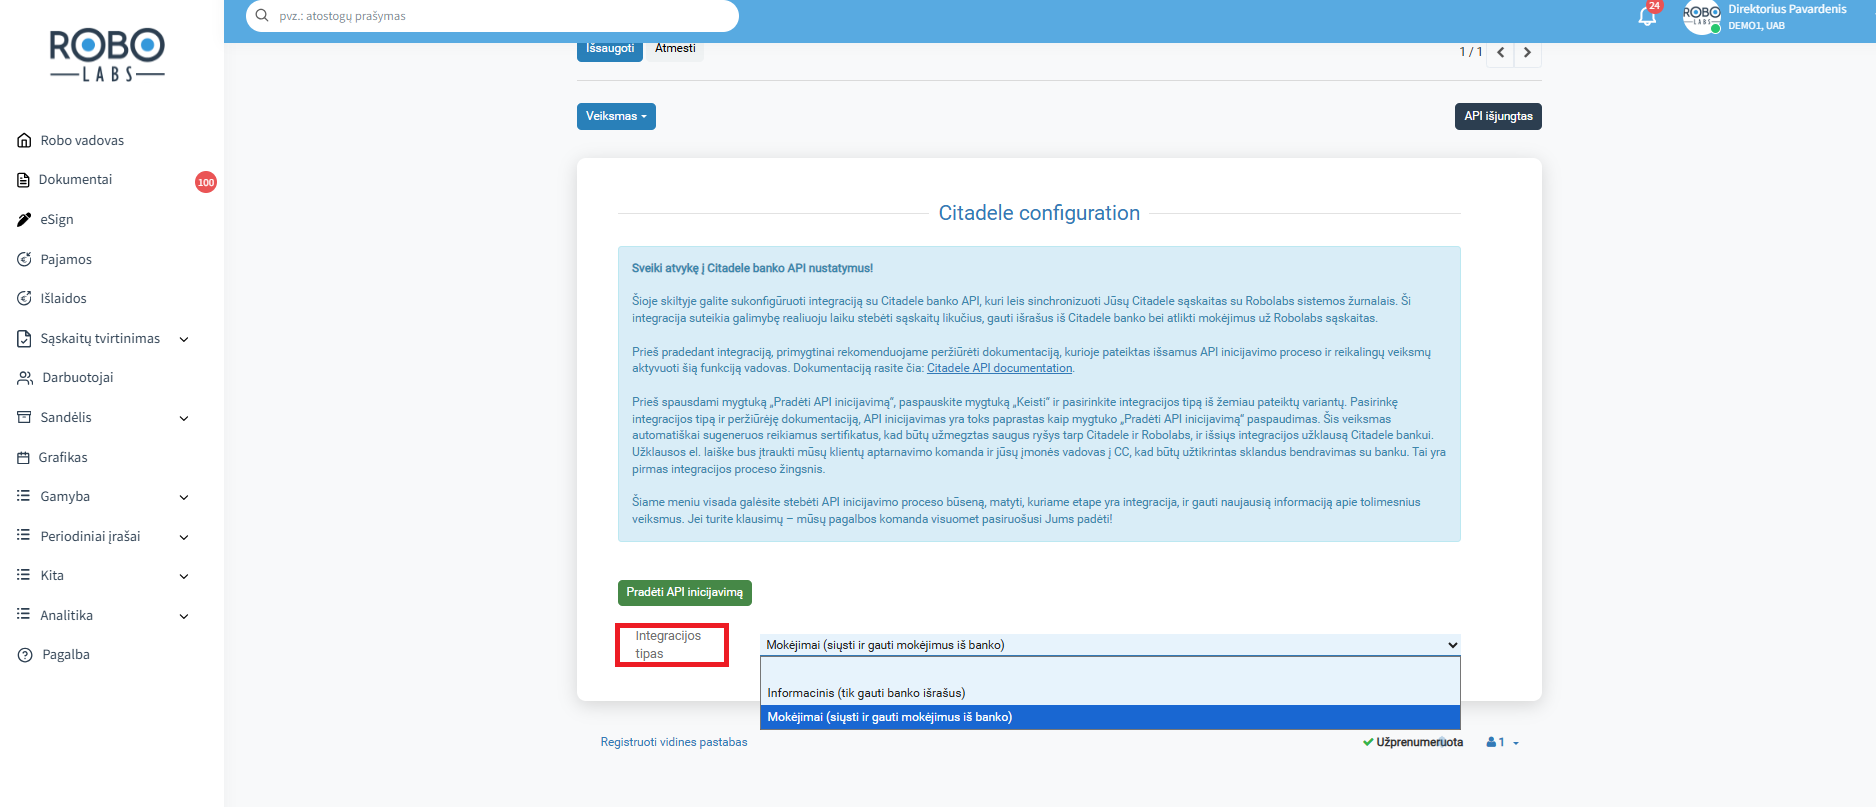Click the Pagalba question mark icon
The width and height of the screenshot is (1876, 807).
25,655
